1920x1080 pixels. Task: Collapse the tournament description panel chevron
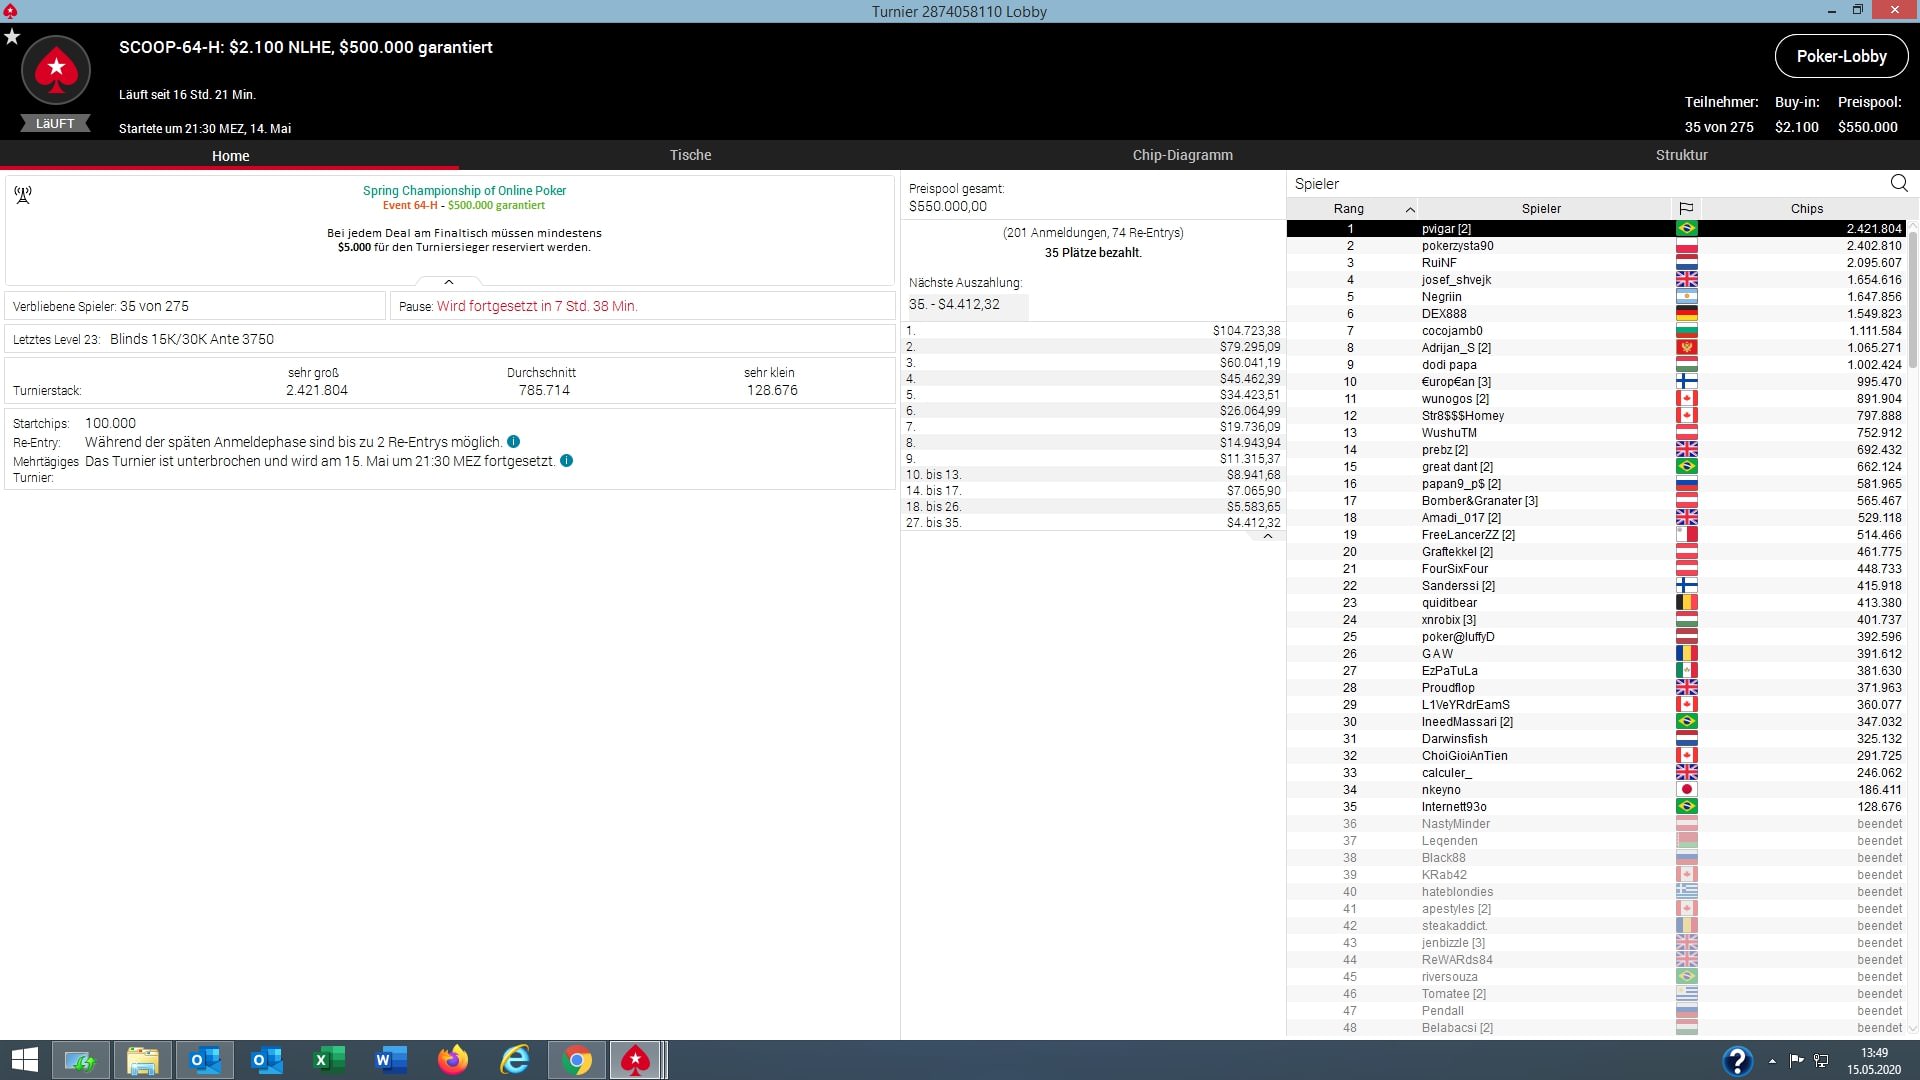[x=449, y=282]
